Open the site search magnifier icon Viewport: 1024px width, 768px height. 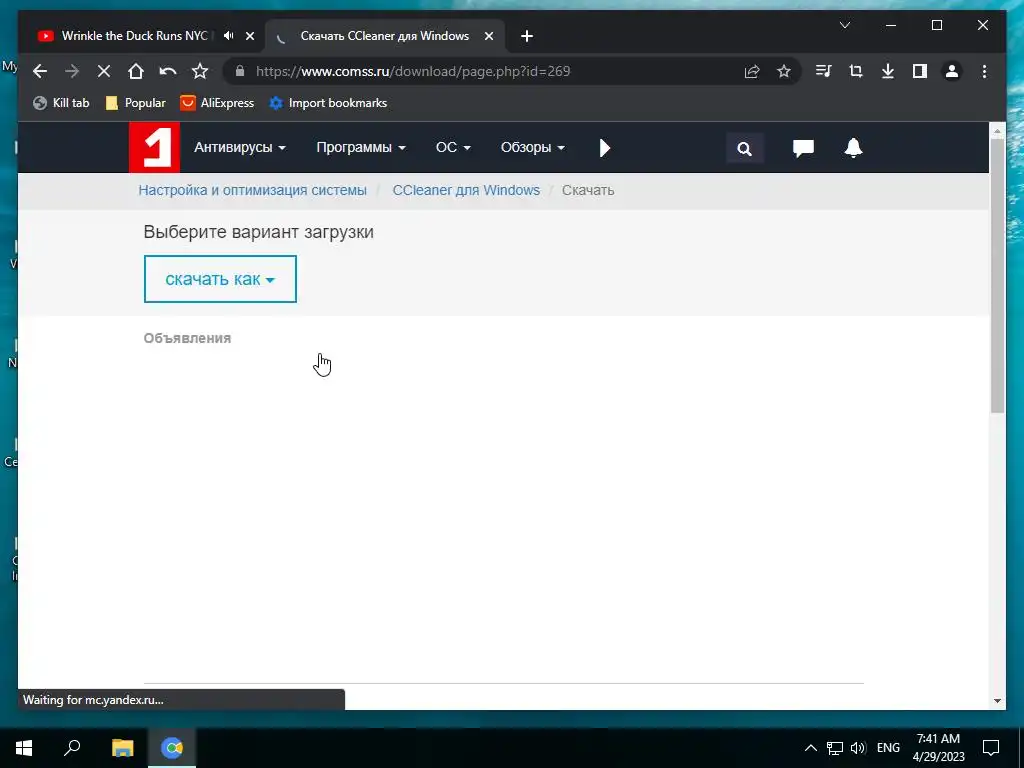[744, 148]
